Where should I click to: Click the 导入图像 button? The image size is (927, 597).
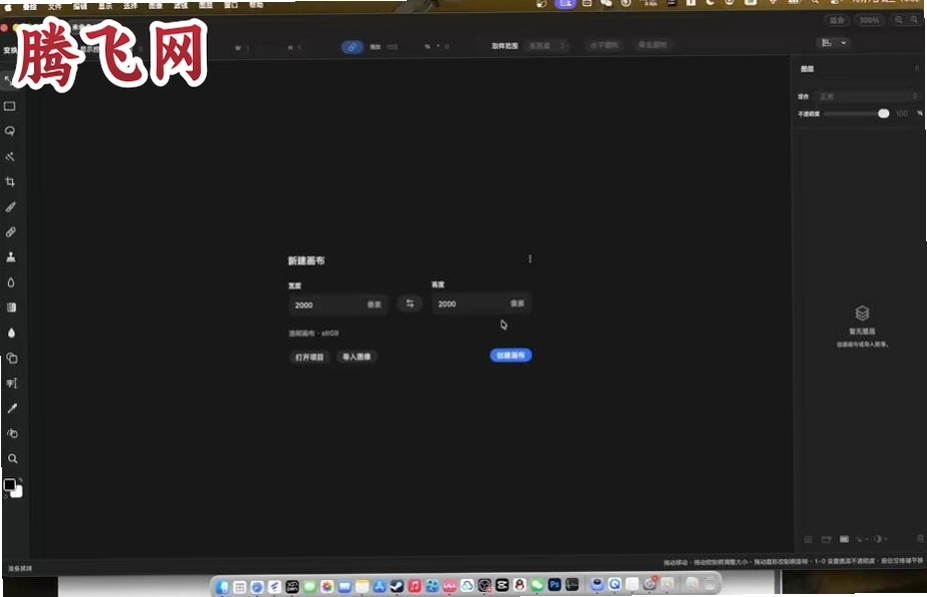(356, 356)
